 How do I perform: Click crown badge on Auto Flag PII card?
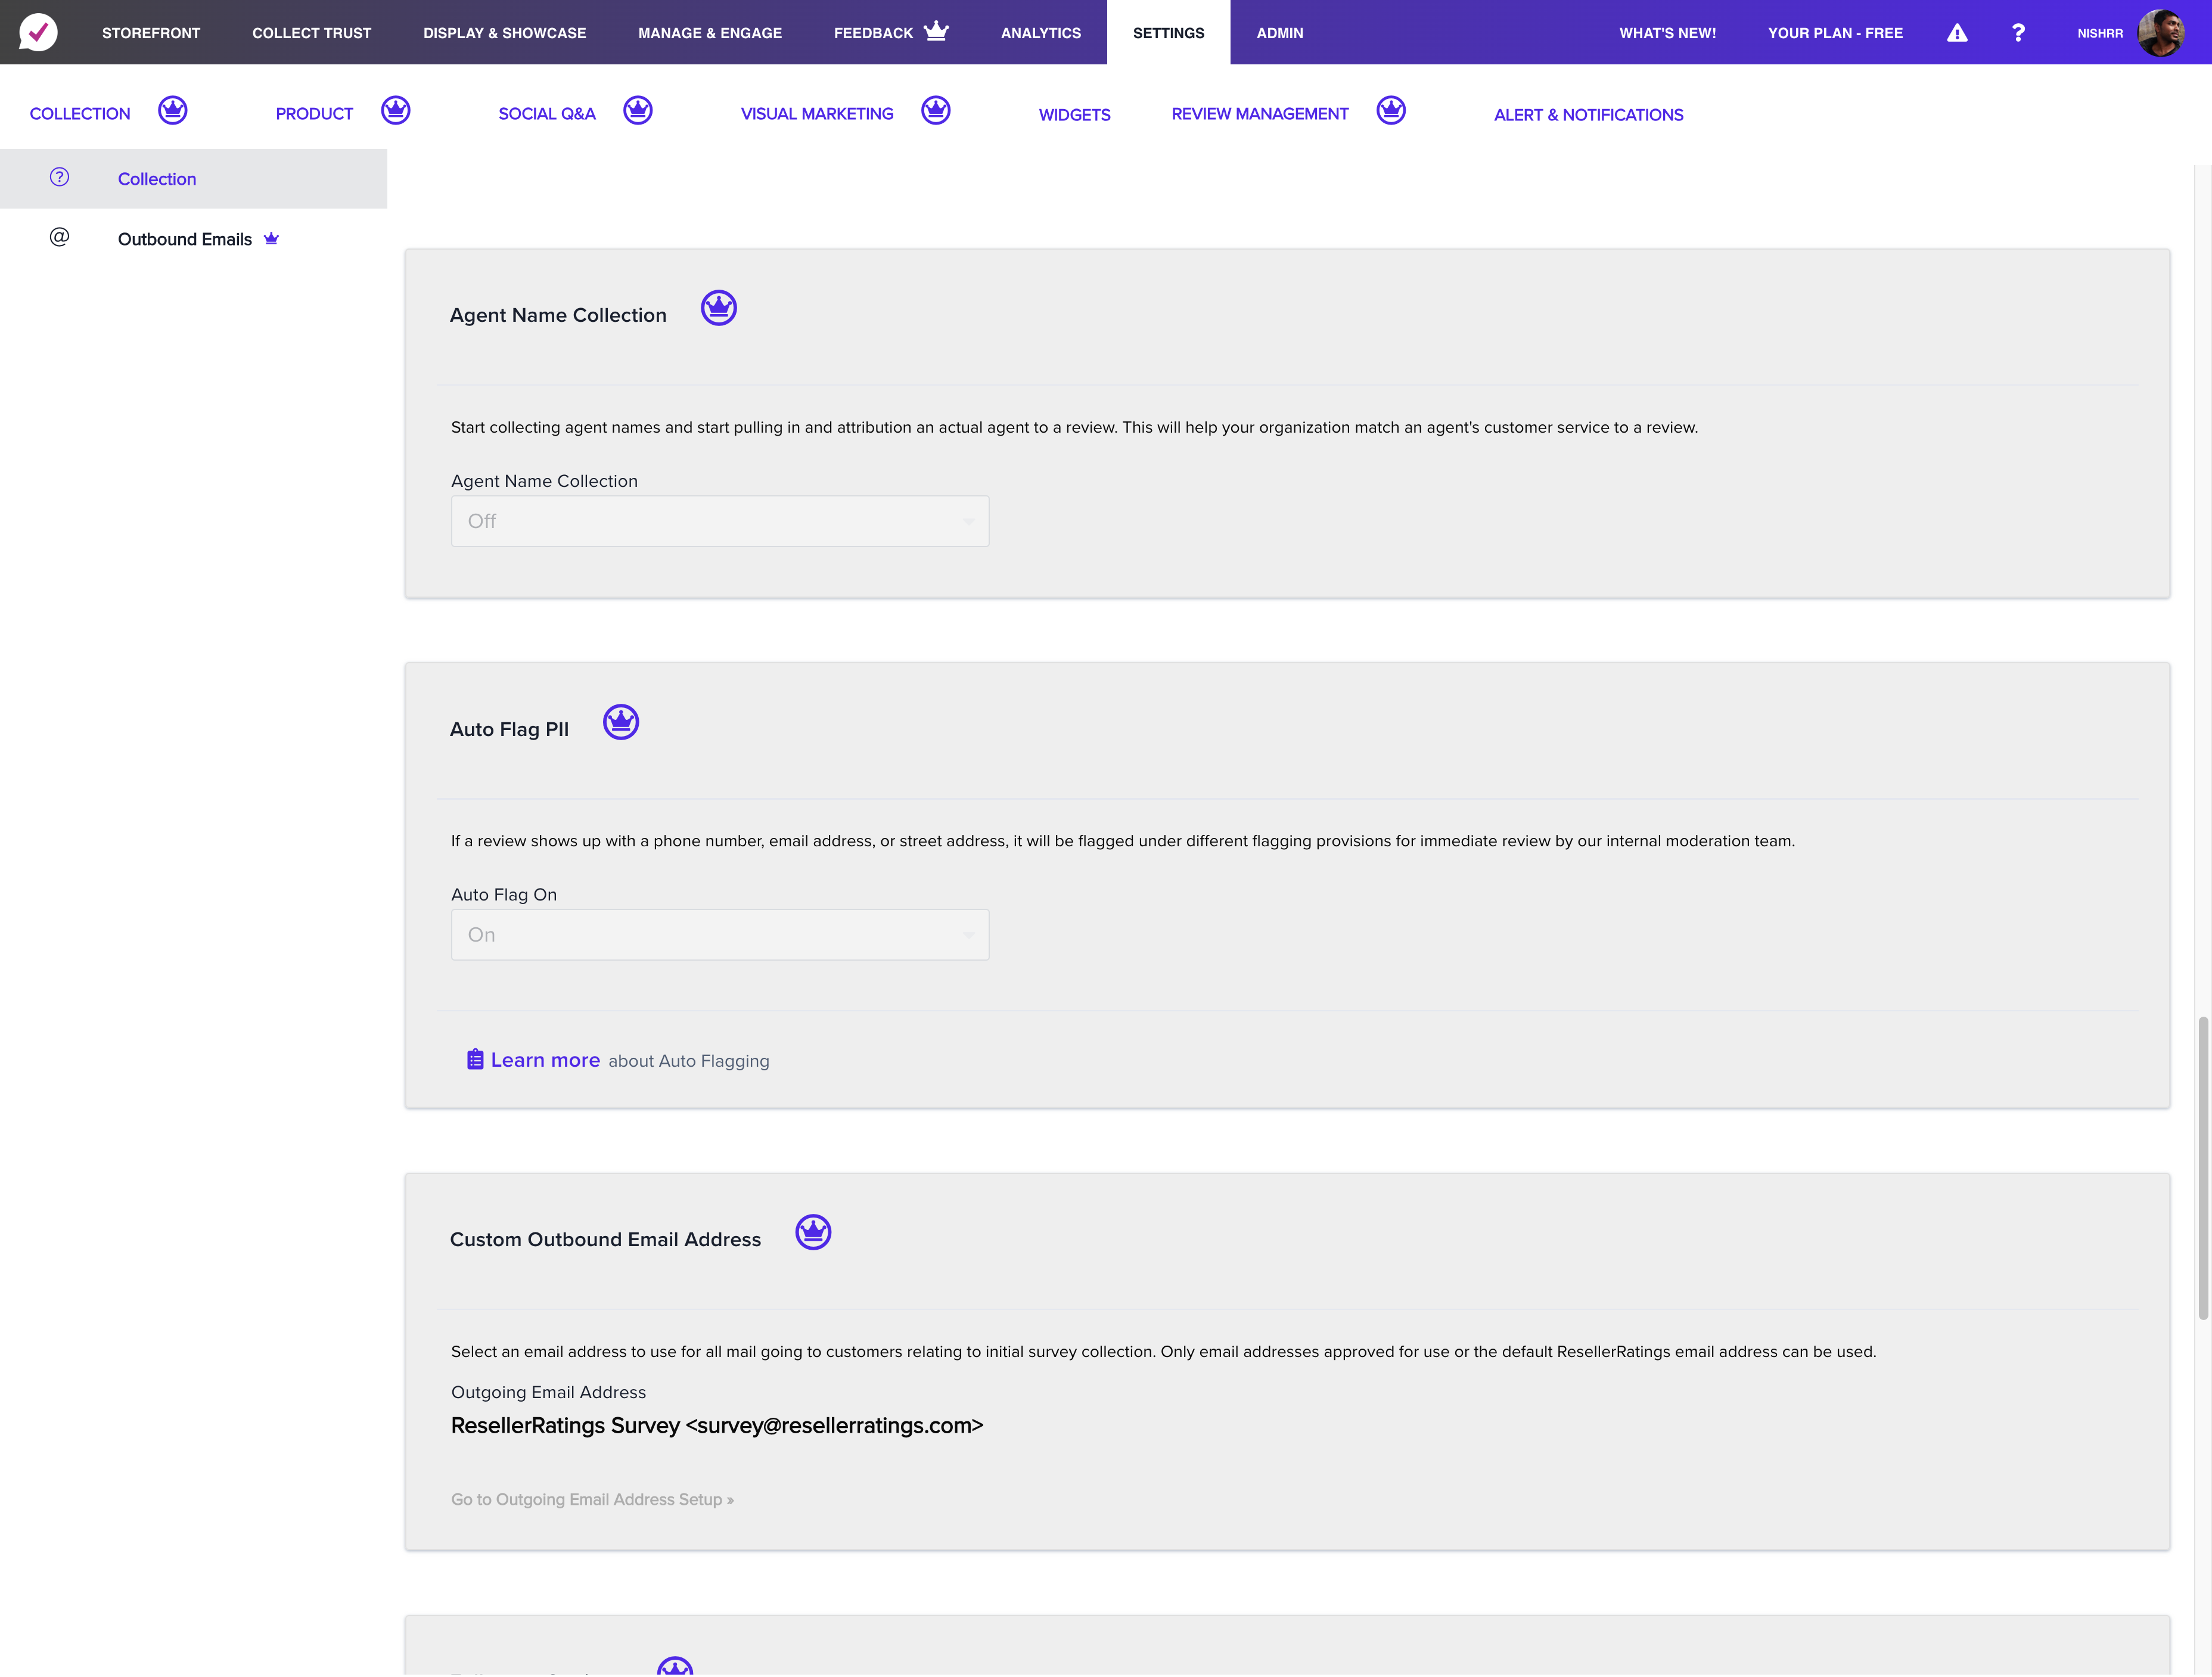(x=621, y=722)
